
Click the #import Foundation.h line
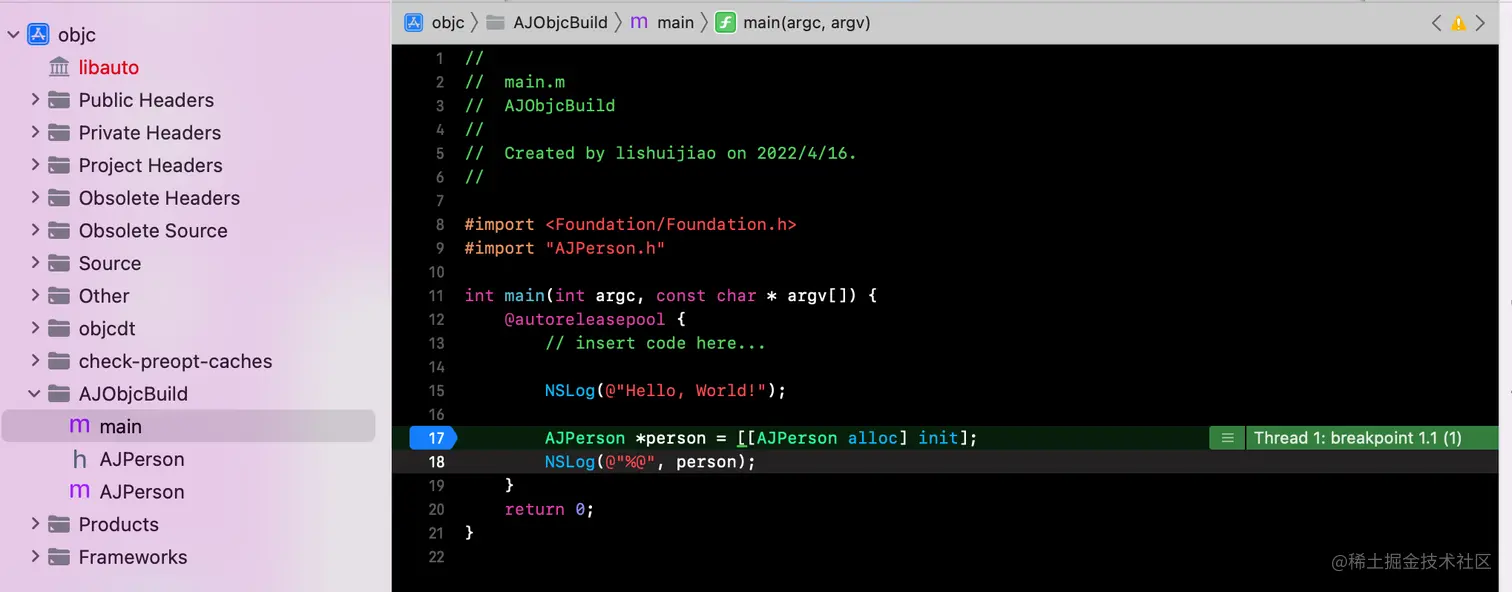630,224
